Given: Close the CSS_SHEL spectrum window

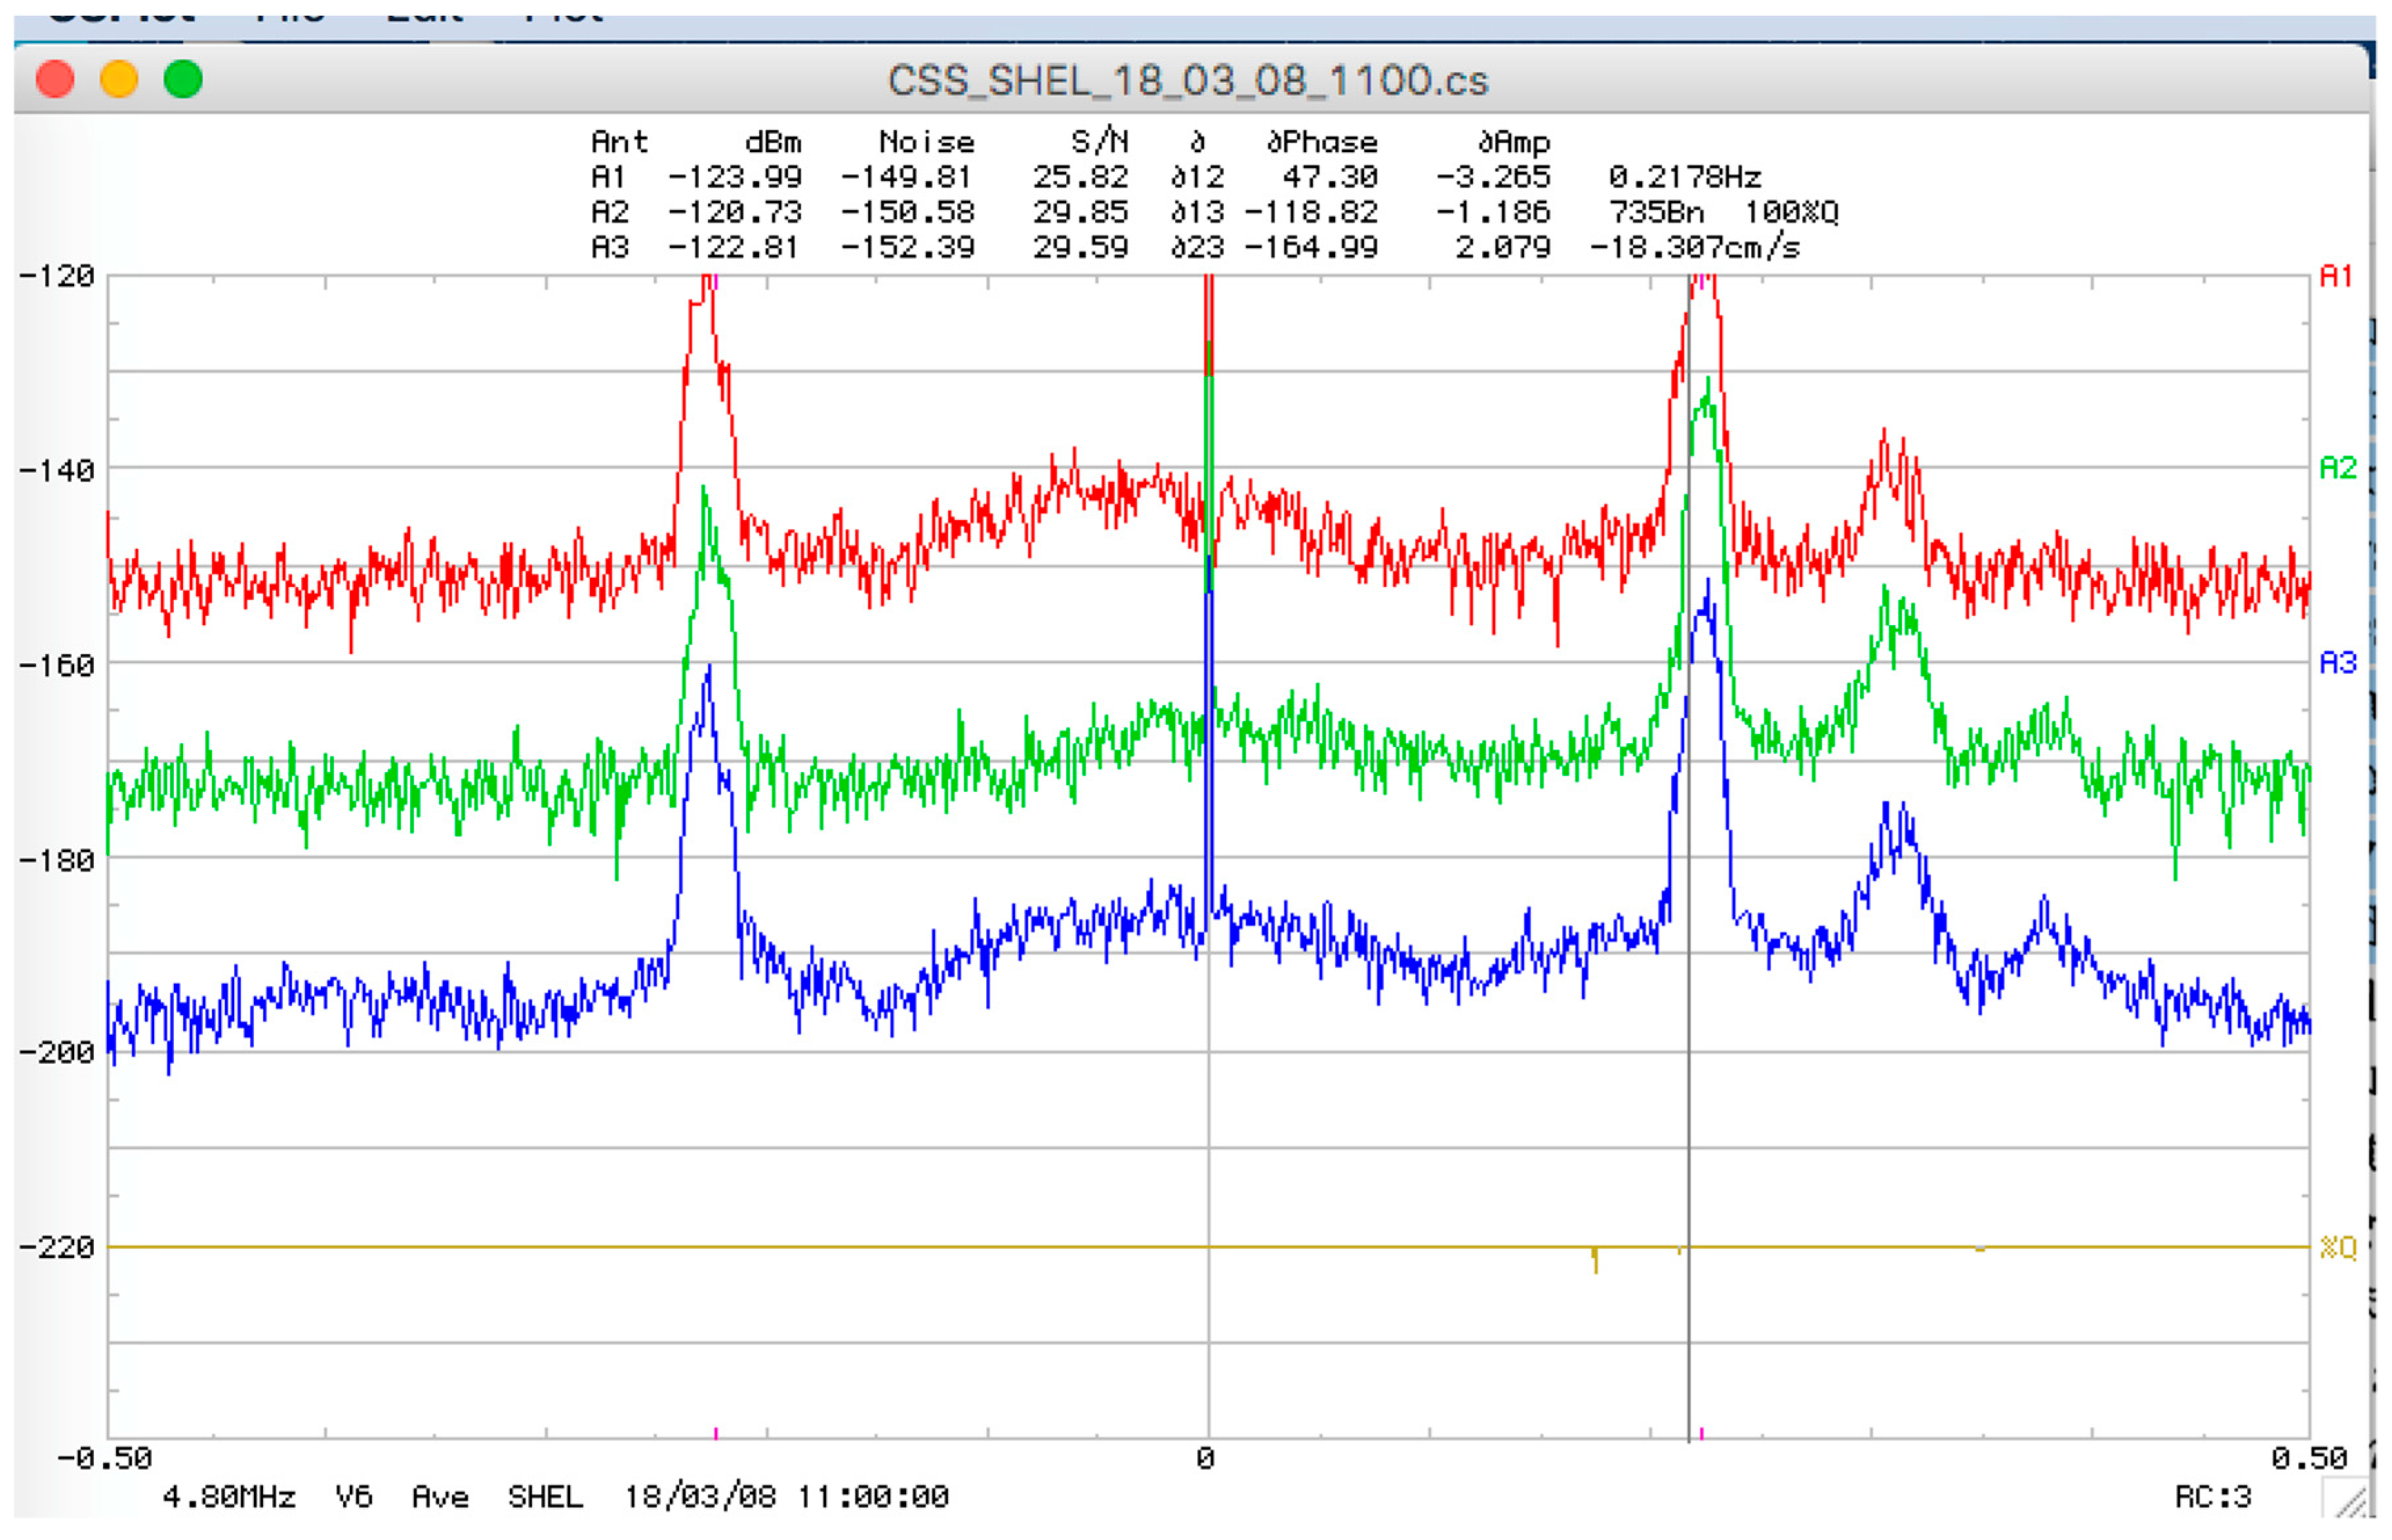Looking at the screenshot, I should coord(55,79).
